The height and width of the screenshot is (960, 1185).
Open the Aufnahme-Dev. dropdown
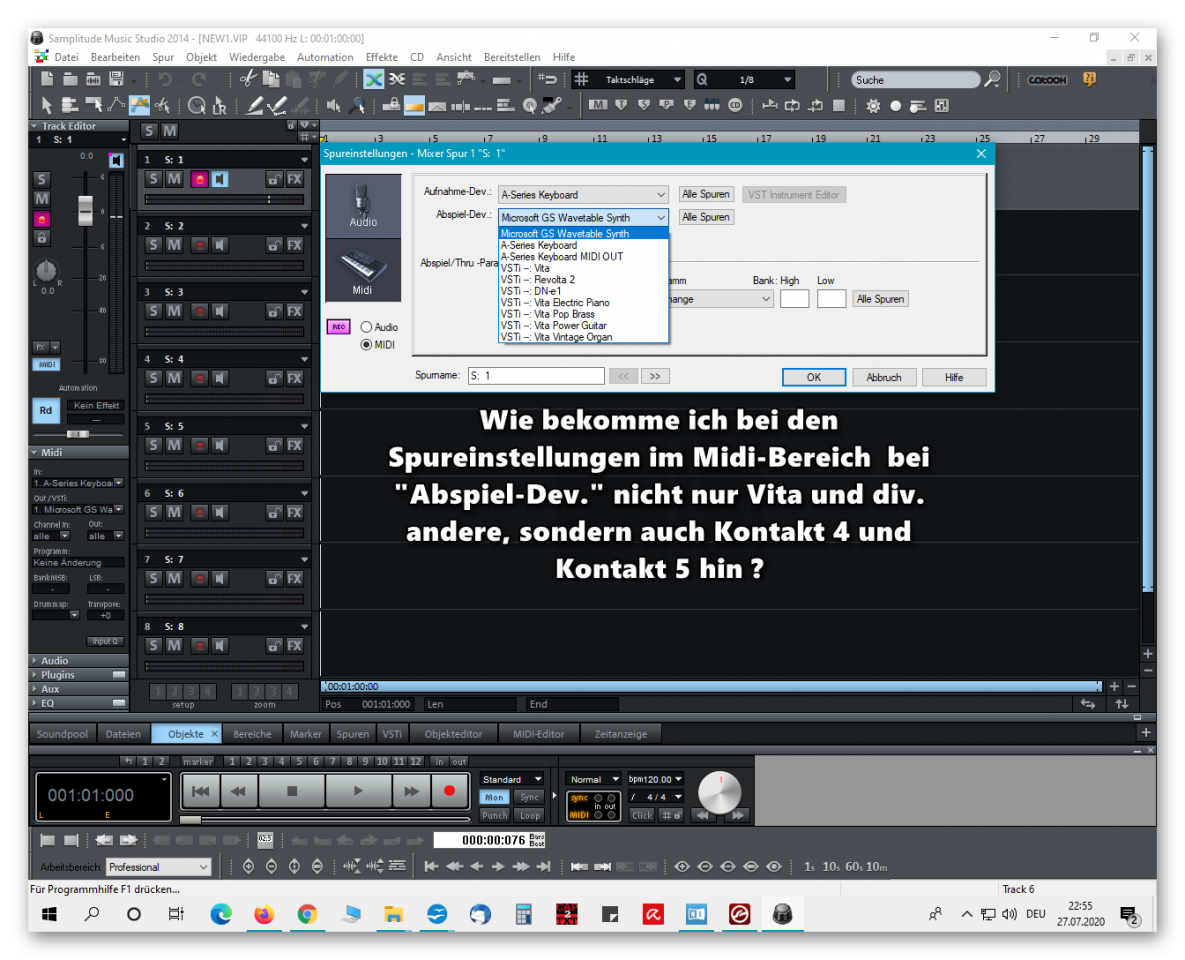[x=583, y=195]
